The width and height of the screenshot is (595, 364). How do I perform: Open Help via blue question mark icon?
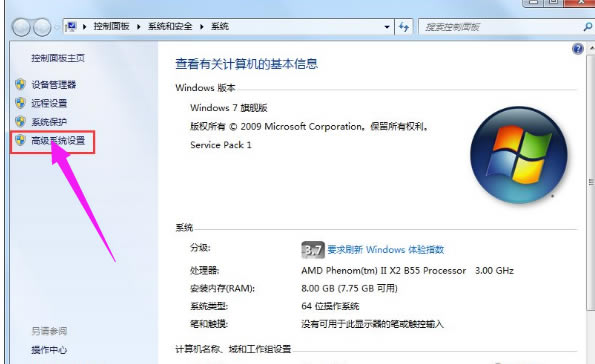pos(578,49)
